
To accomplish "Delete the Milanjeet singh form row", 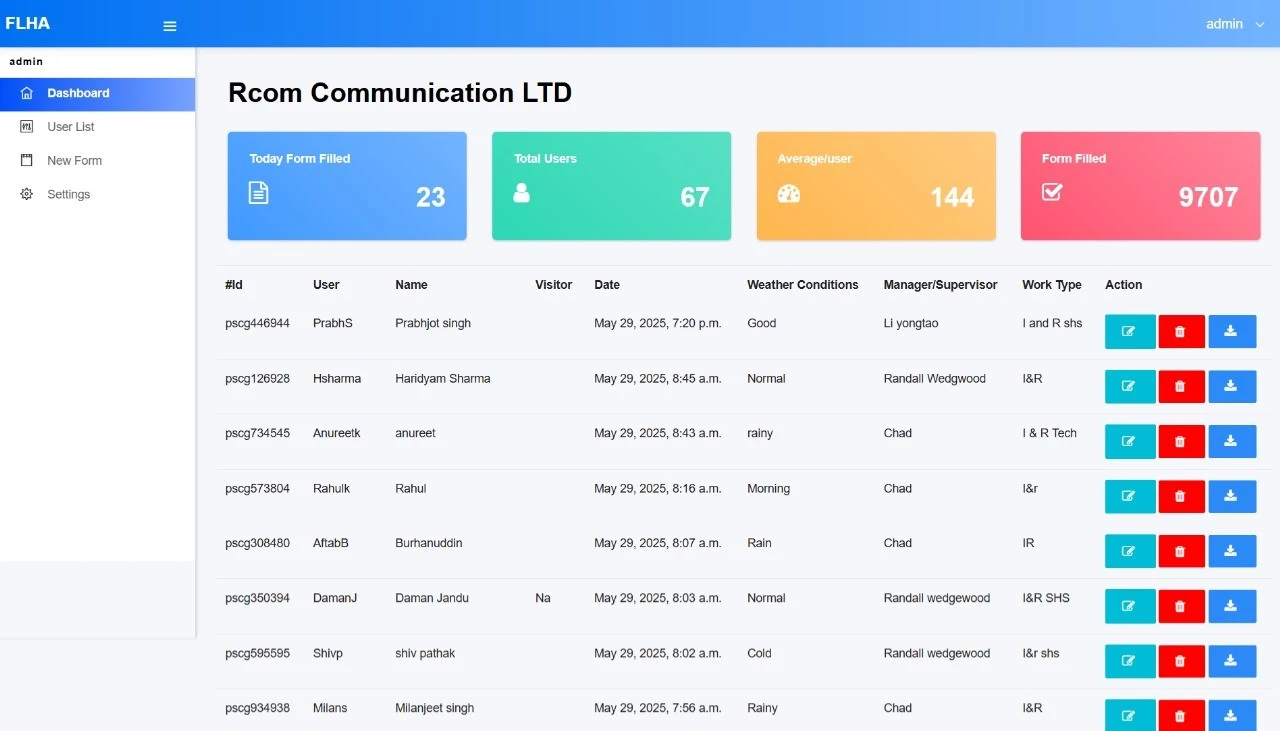I will (x=1181, y=715).
